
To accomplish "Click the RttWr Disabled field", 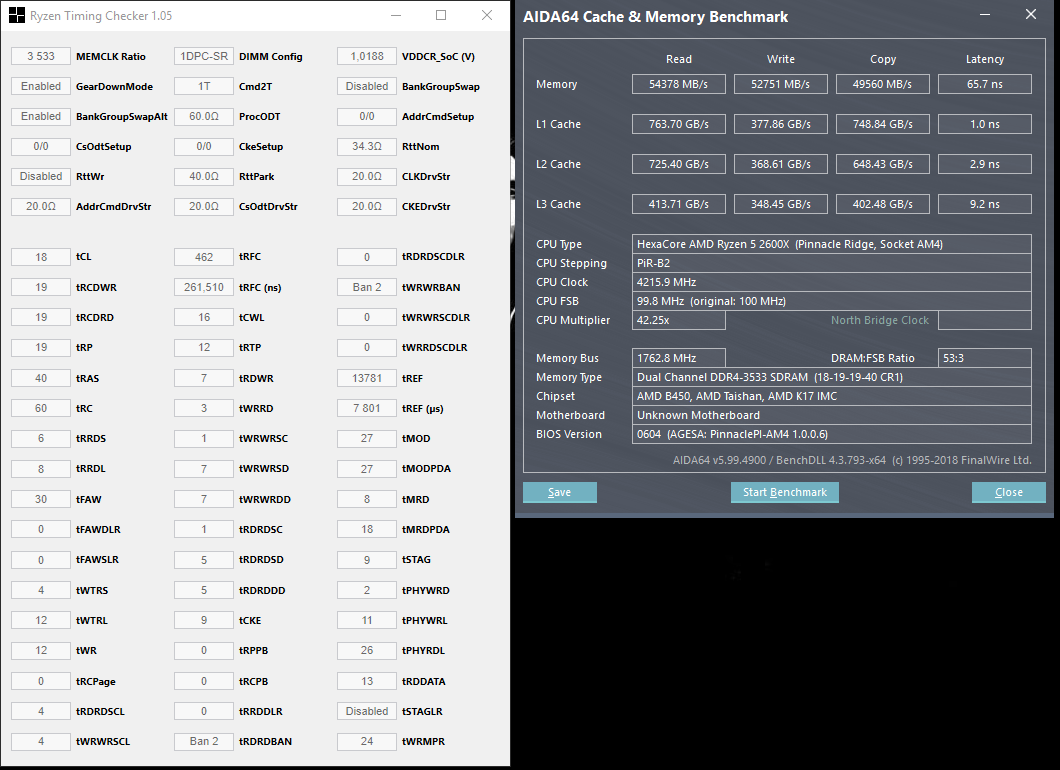I will [x=41, y=176].
